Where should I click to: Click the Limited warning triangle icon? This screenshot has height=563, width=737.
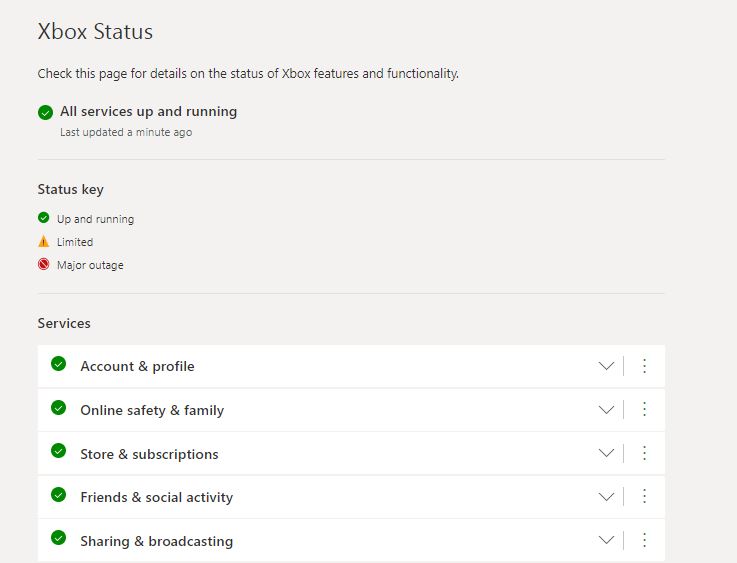coord(43,241)
